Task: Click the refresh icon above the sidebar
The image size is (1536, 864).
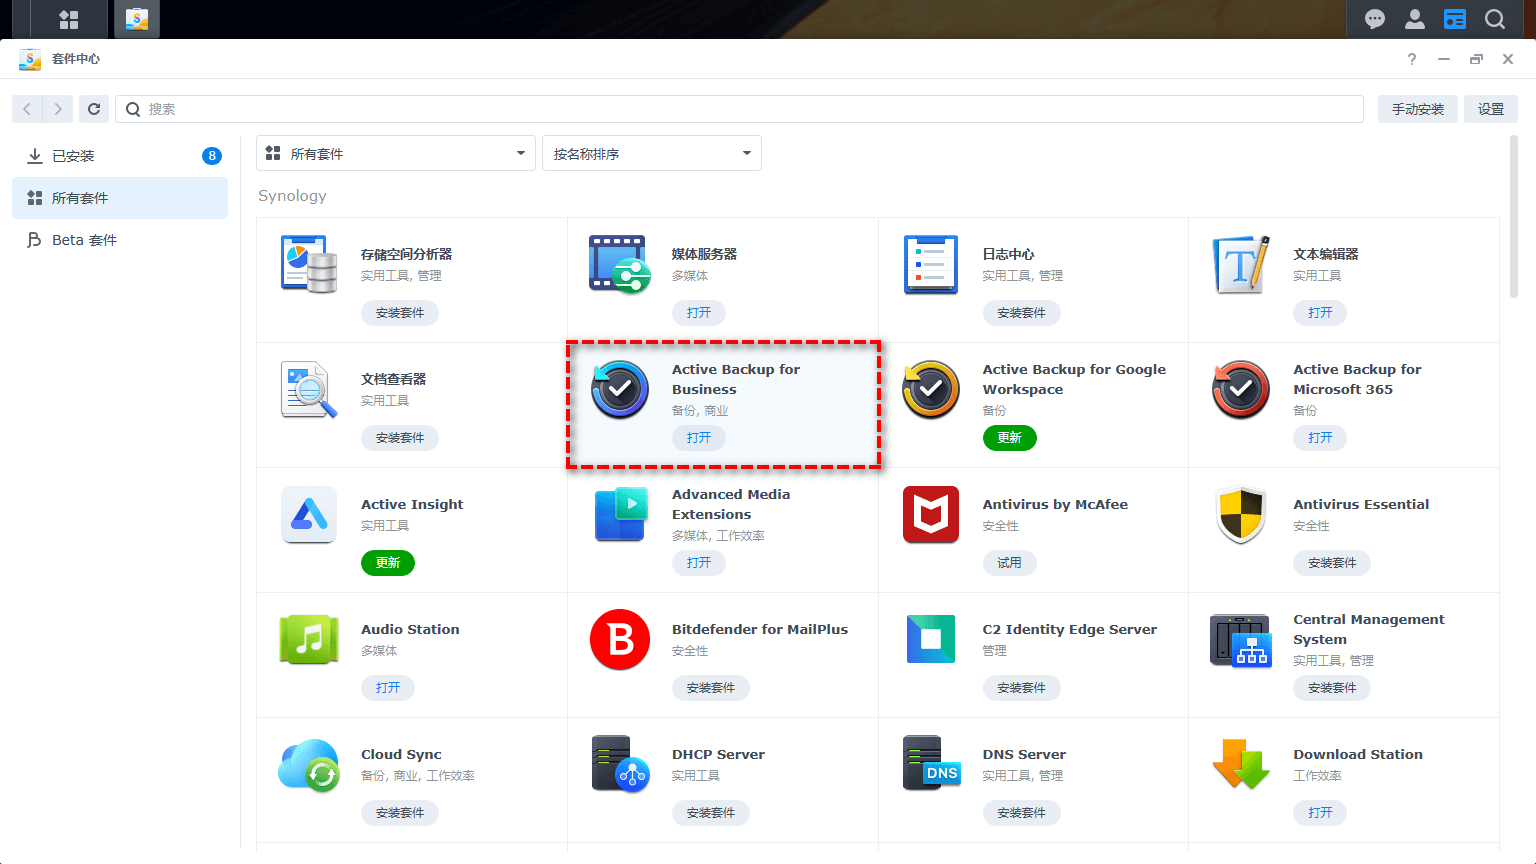Action: coord(94,108)
